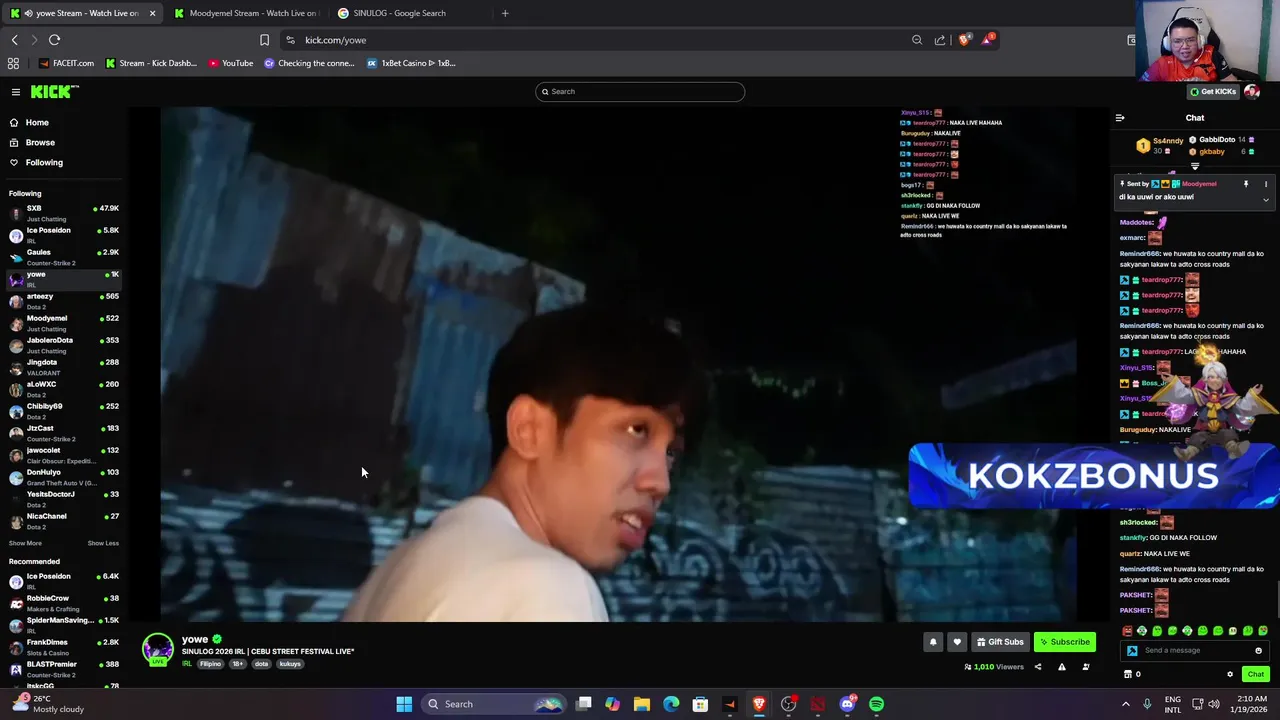The image size is (1280, 720).
Task: Open Spotify from the taskbar
Action: tap(876, 704)
